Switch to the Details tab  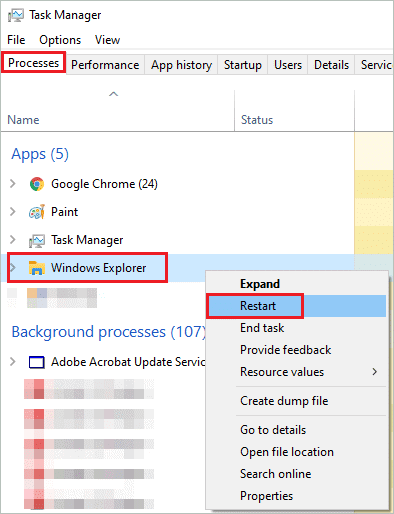click(331, 65)
